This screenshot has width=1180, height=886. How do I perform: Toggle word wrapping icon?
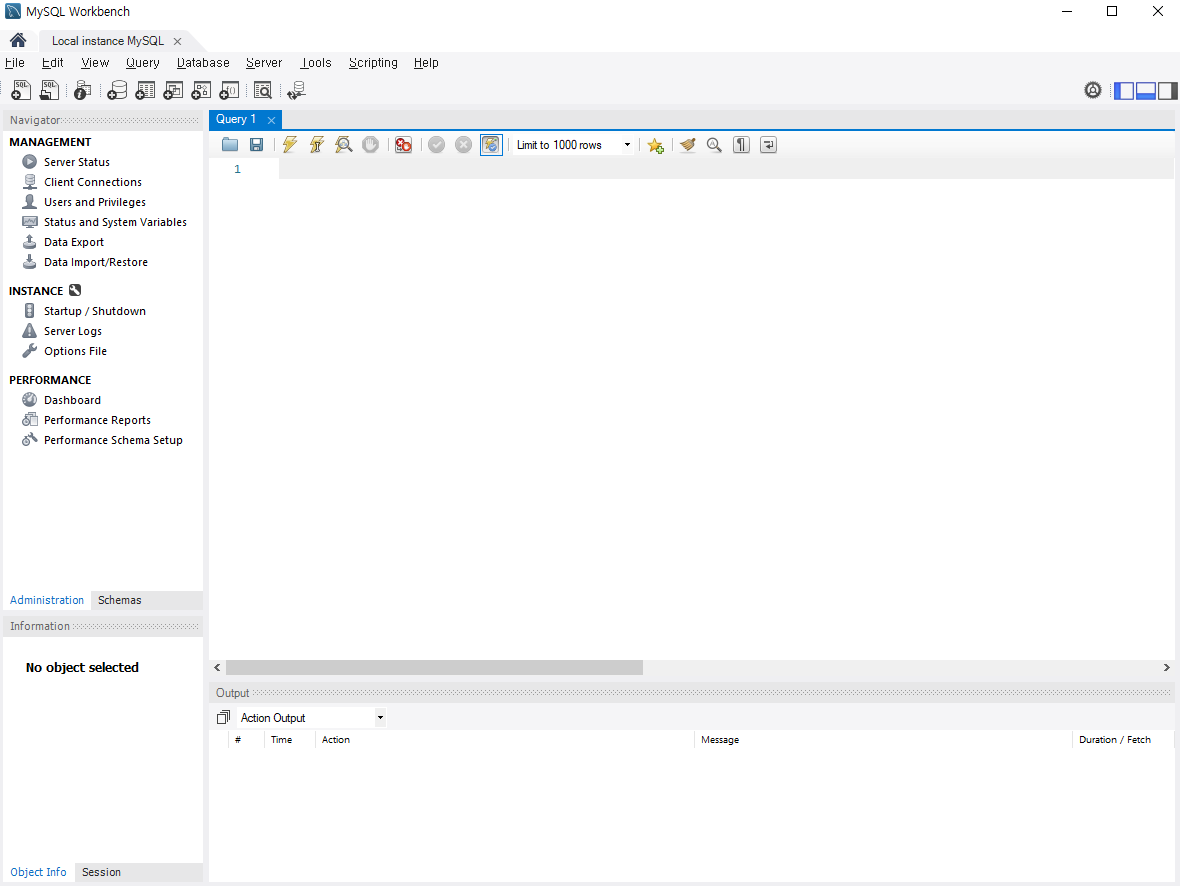pos(768,145)
